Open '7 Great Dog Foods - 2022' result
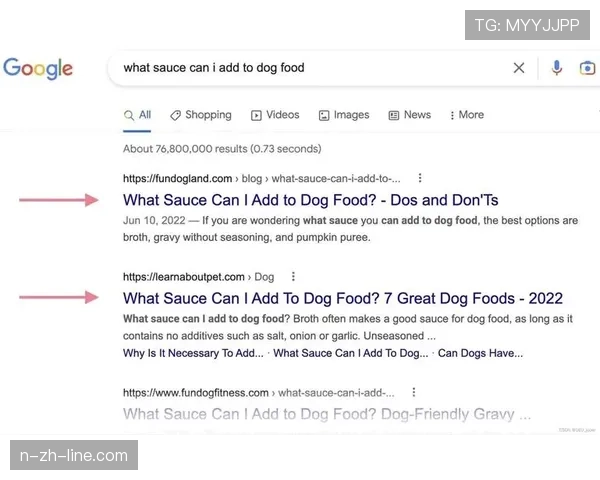600x480 pixels. tap(343, 299)
